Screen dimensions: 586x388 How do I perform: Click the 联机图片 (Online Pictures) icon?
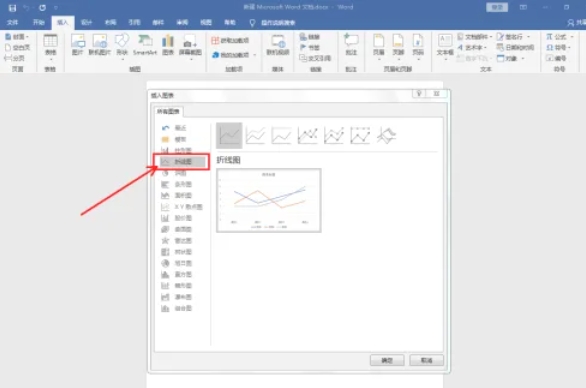tap(99, 45)
